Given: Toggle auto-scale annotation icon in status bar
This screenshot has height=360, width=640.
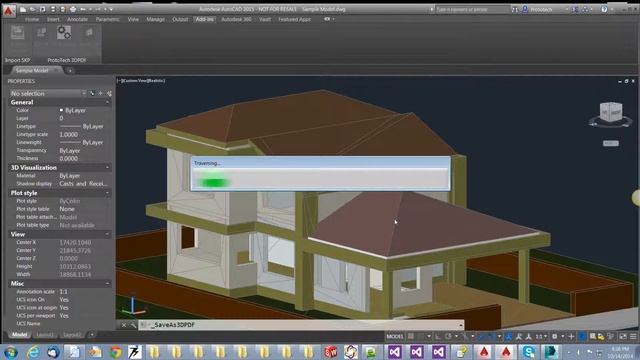Looking at the screenshot, I should pyautogui.click(x=518, y=336).
